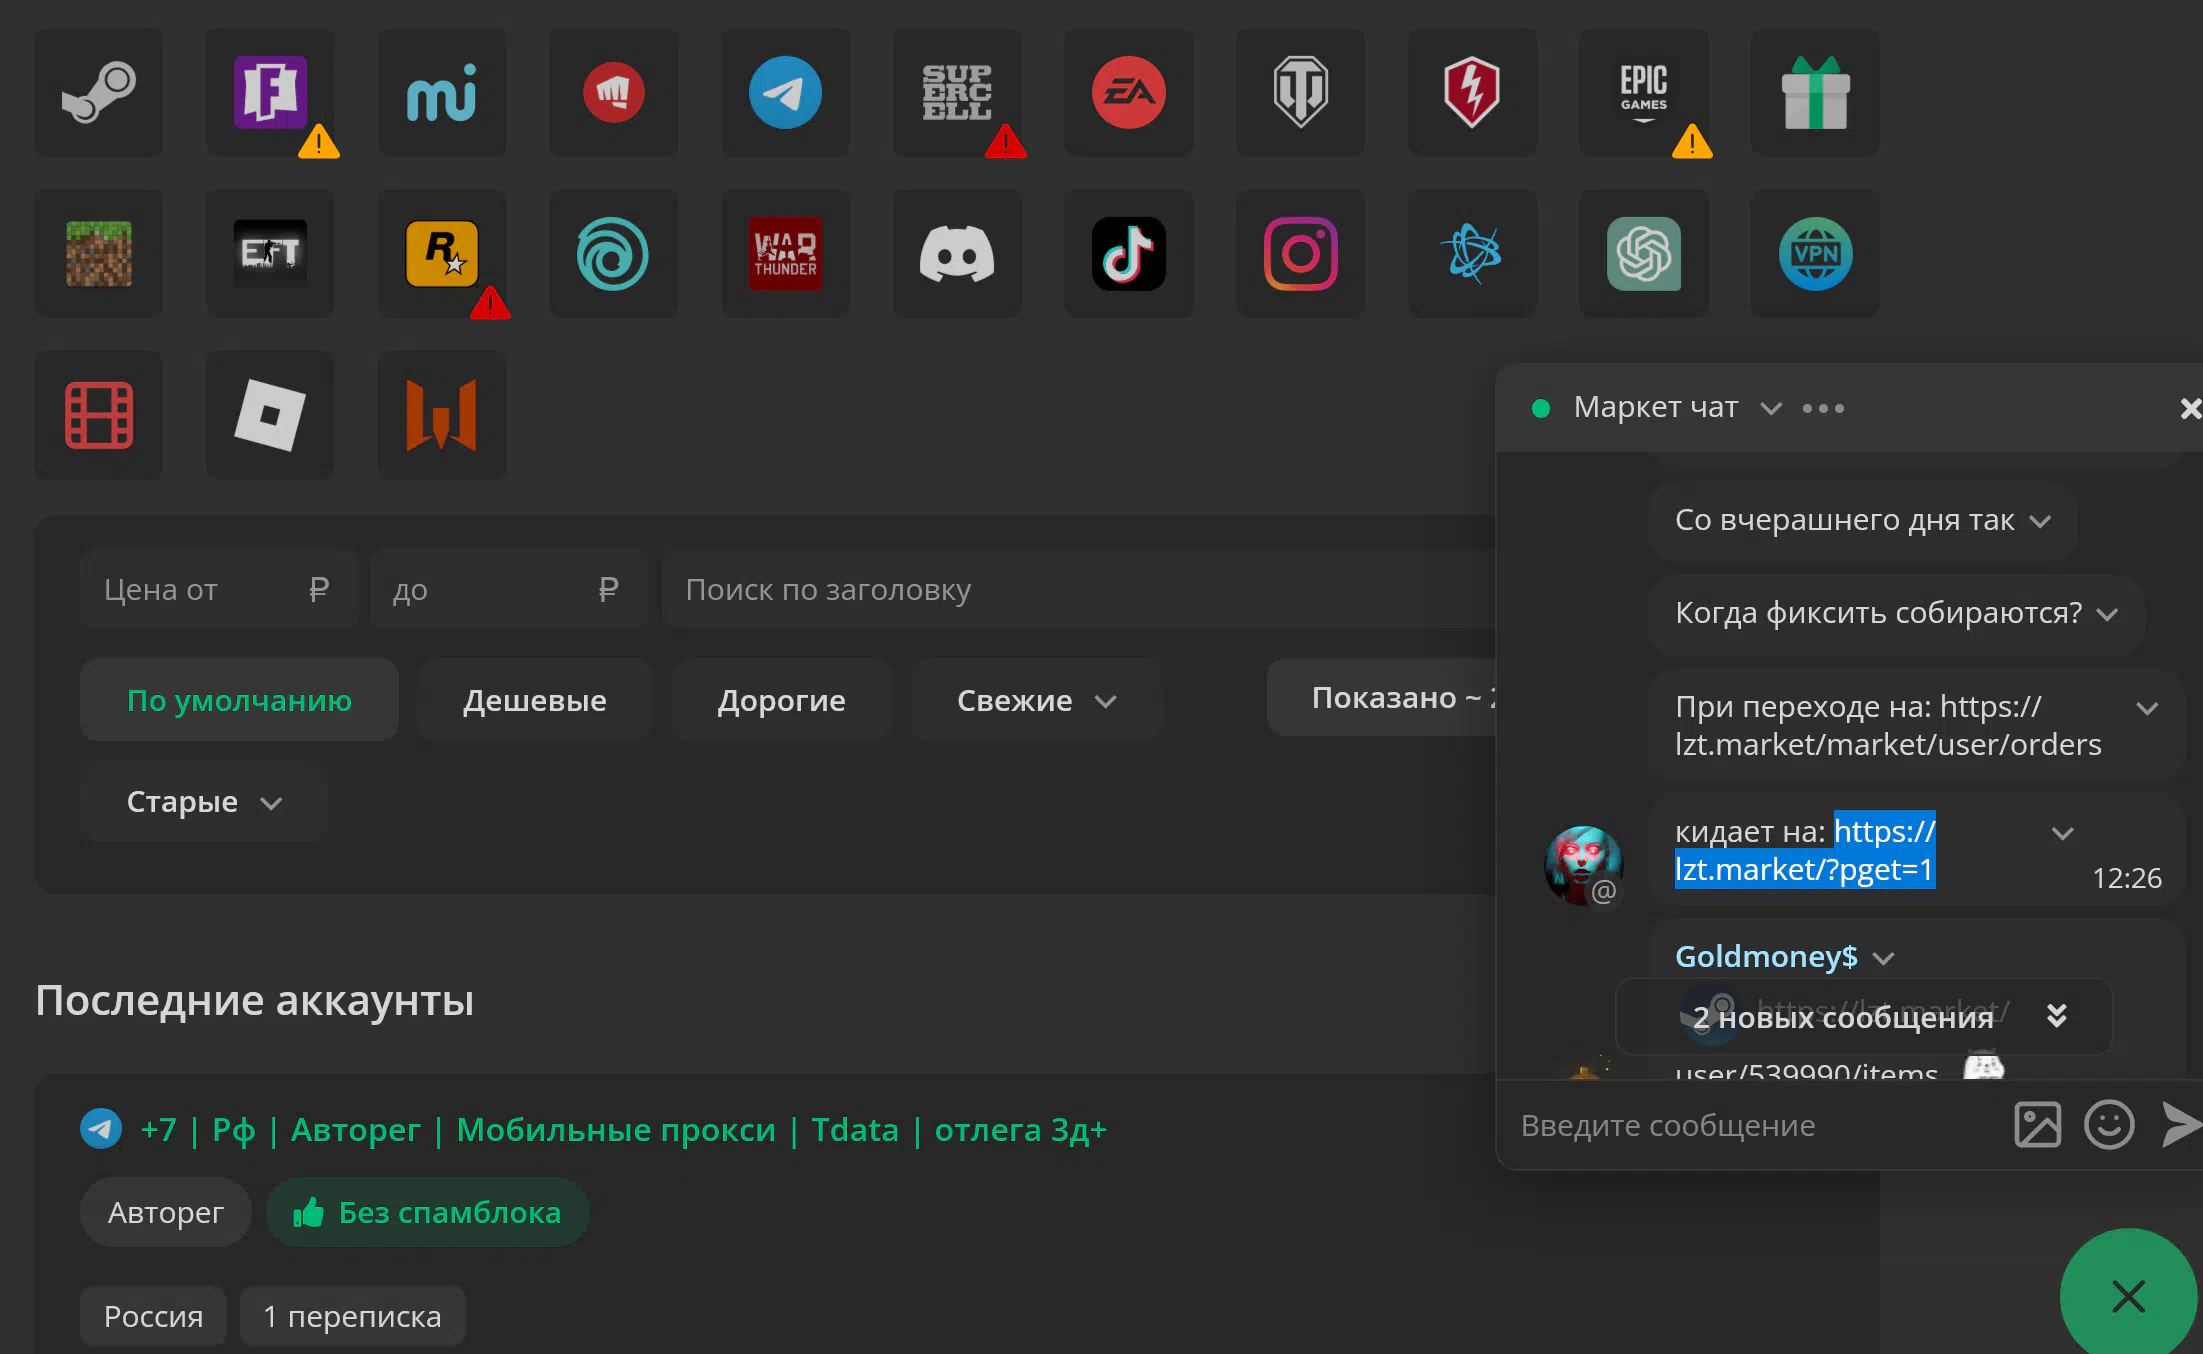Close the Market chat panel

click(x=2190, y=408)
